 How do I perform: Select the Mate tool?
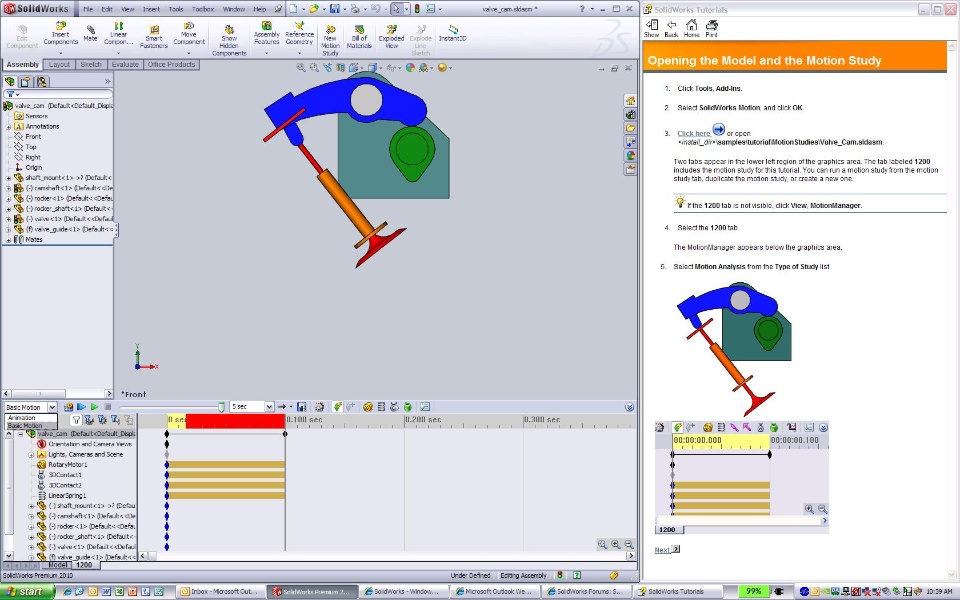pyautogui.click(x=91, y=34)
